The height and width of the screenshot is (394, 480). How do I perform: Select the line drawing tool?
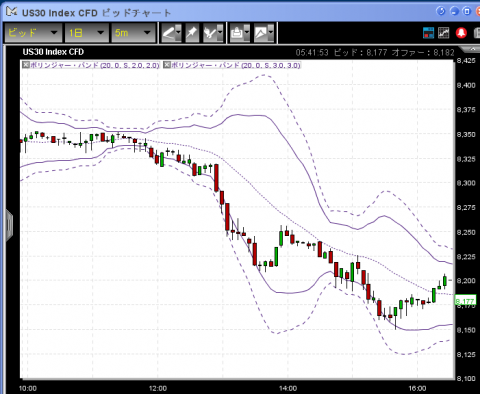169,33
